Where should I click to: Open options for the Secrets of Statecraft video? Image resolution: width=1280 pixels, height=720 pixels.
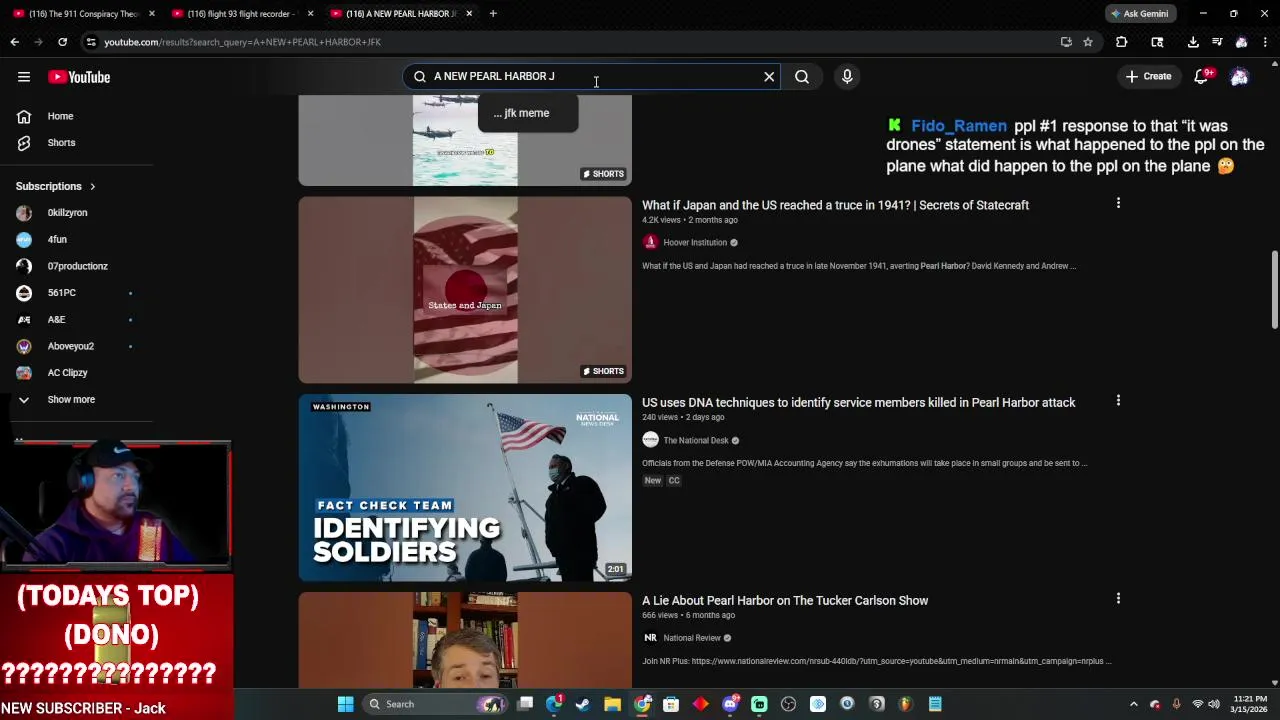click(x=1118, y=203)
